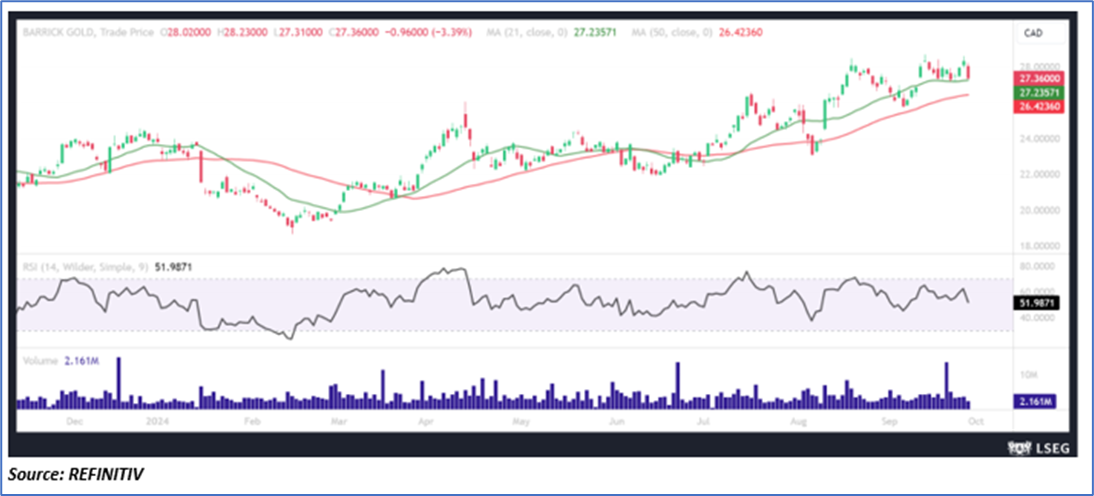Click the May label on the time axis

pos(520,422)
